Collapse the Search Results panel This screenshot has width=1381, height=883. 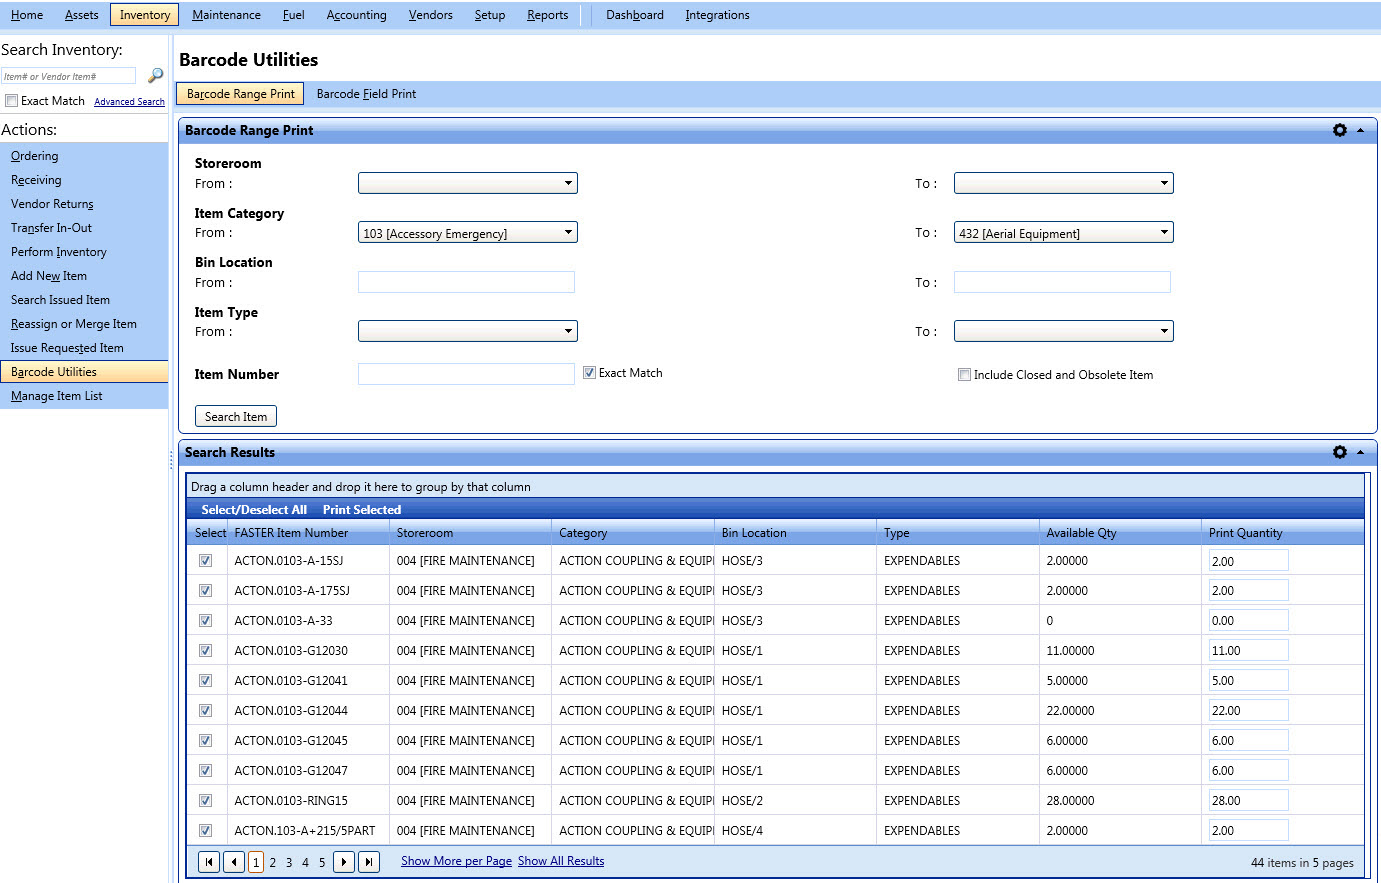pyautogui.click(x=1360, y=452)
